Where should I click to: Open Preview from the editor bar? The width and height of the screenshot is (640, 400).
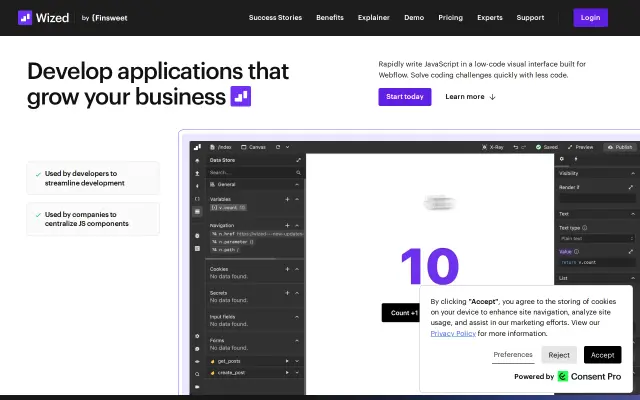580,147
